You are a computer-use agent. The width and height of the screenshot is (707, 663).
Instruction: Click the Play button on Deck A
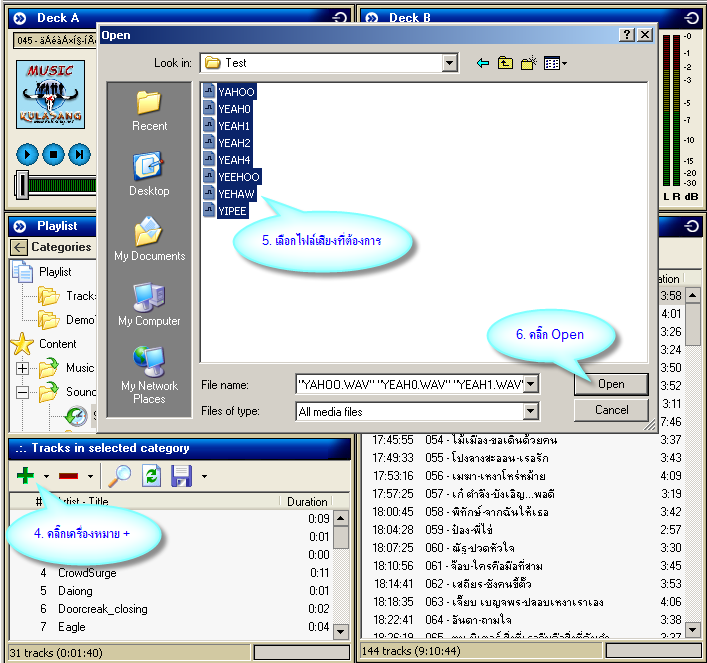pos(27,155)
